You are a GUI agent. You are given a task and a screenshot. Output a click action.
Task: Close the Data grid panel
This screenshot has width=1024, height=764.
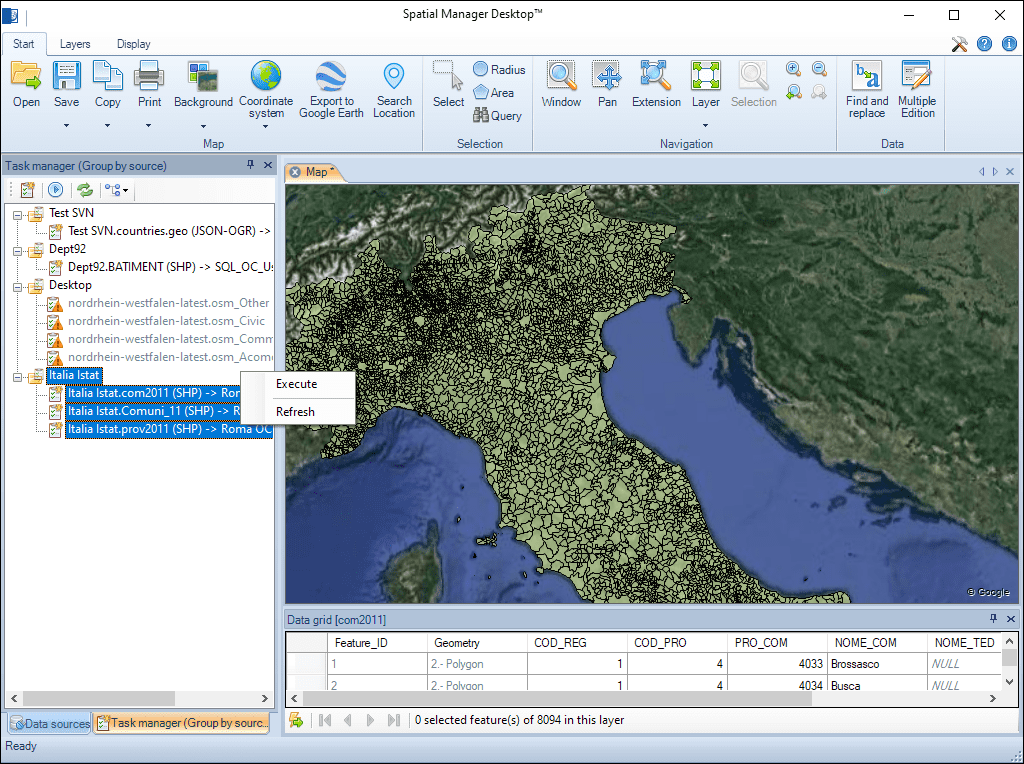1011,618
